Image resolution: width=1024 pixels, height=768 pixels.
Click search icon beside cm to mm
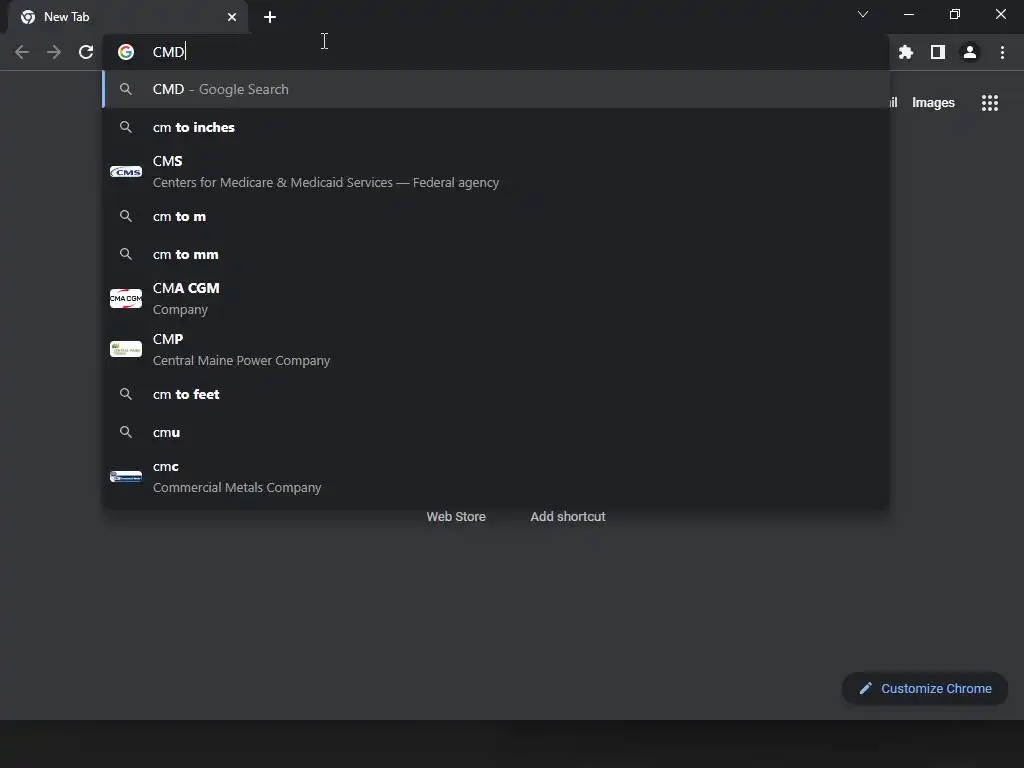(x=126, y=254)
